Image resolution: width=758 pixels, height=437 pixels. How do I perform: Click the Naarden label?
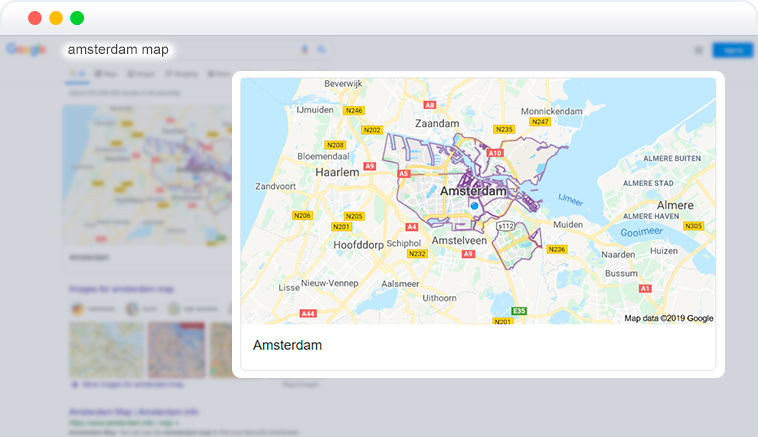[x=618, y=254]
